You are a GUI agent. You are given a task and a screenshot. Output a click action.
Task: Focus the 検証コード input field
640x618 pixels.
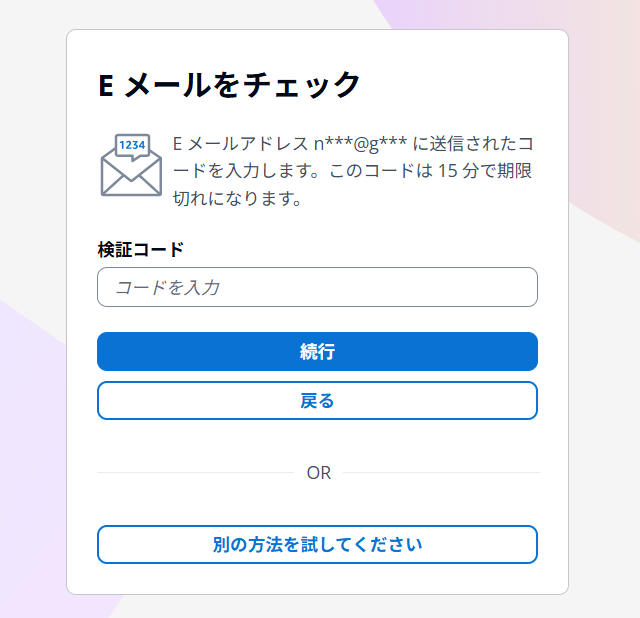[x=317, y=287]
